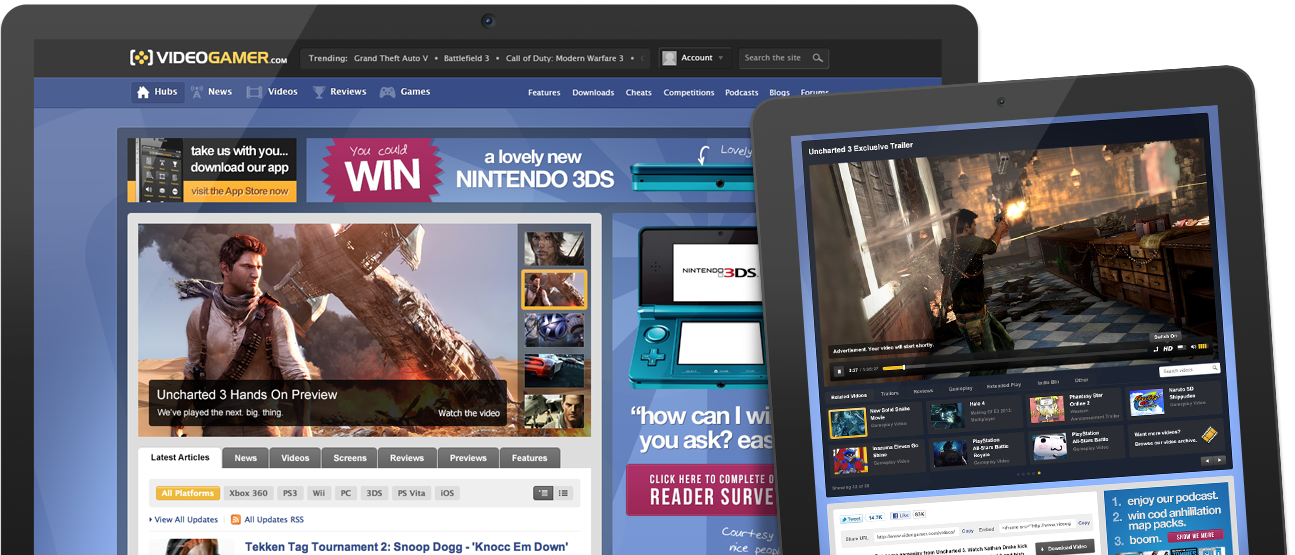This screenshot has width=1295, height=555.
Task: Filter articles by Wii
Action: tap(318, 493)
